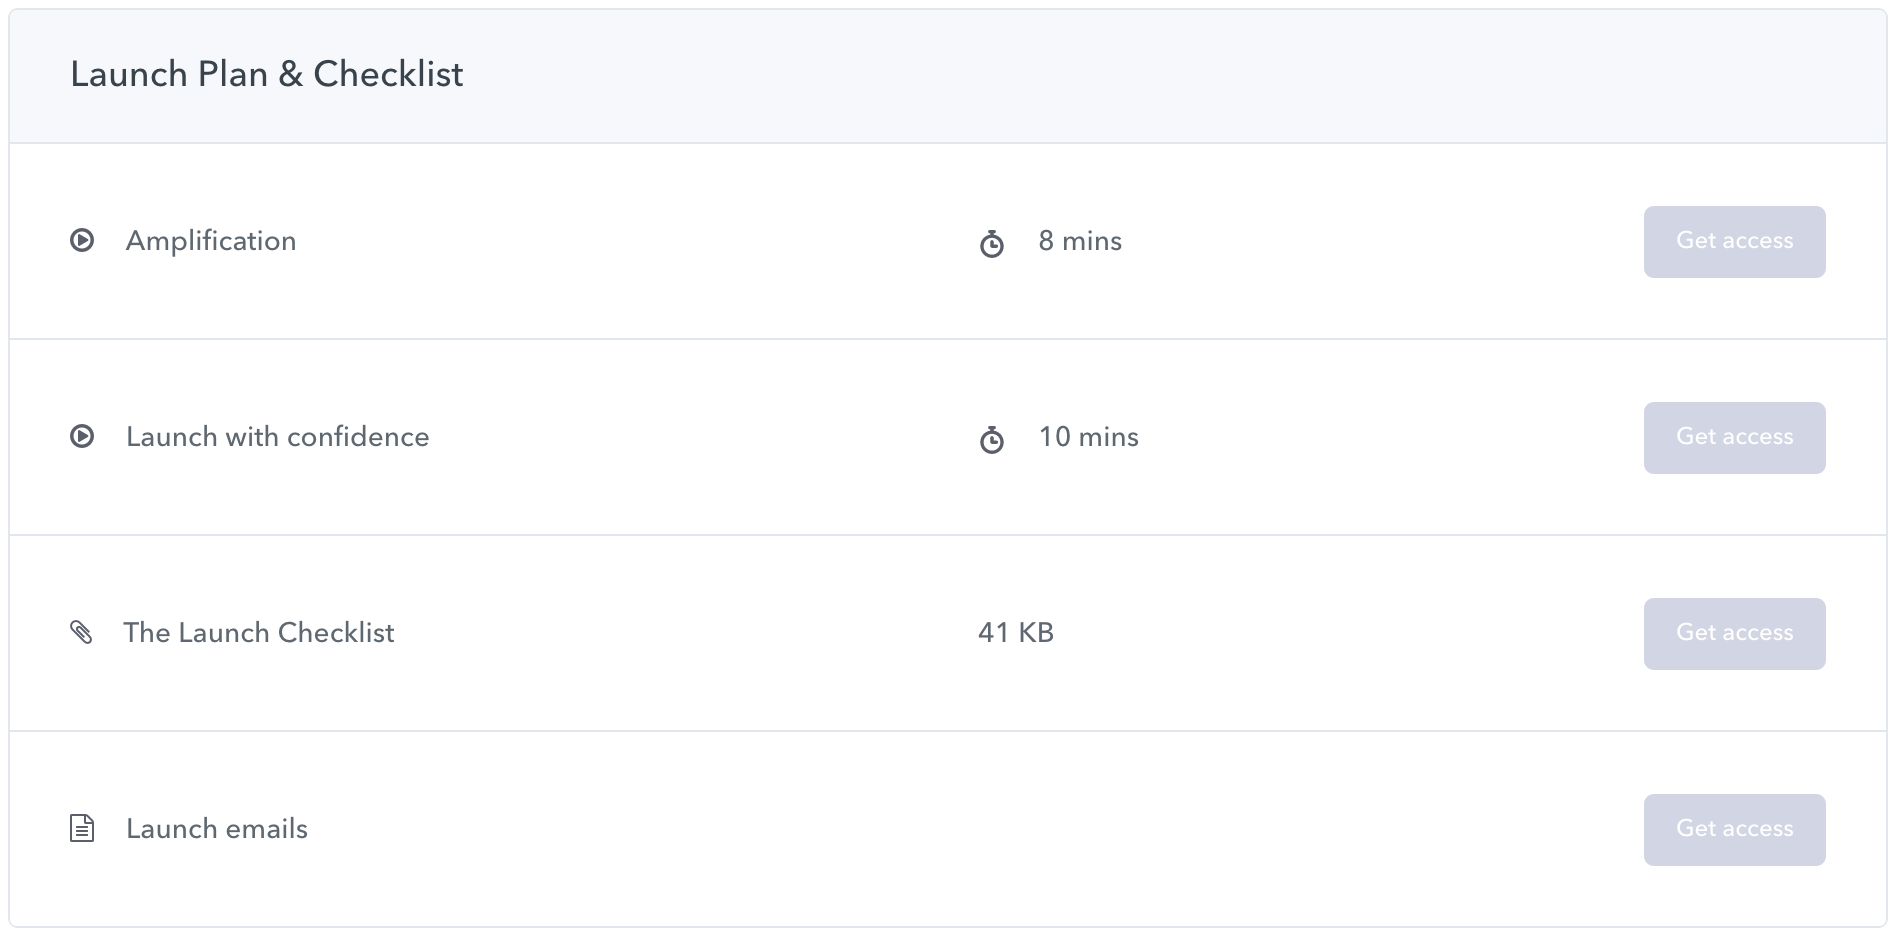Screen dimensions: 1896x942
Task: Click the stopwatch icon next to 8 mins
Action: click(x=992, y=243)
